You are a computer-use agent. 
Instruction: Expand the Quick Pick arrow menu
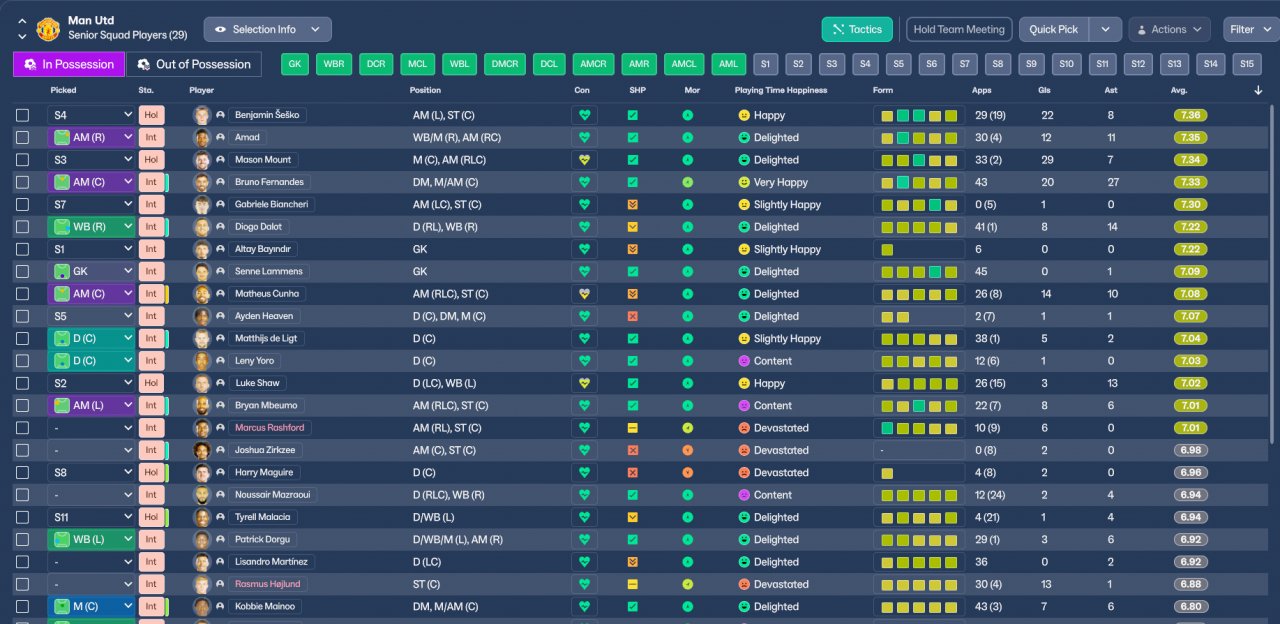tap(1105, 29)
